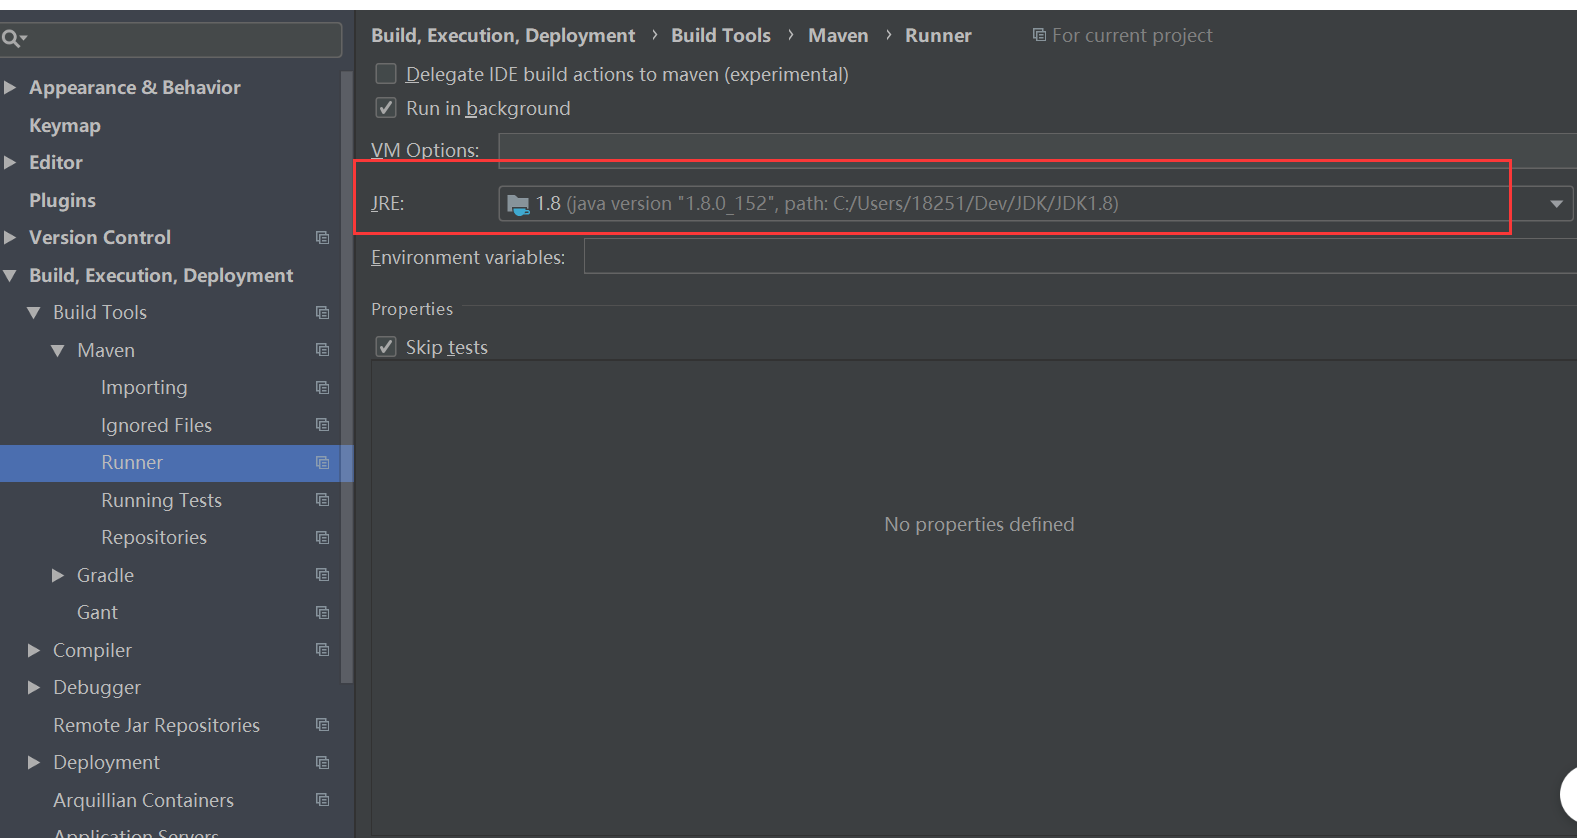
Task: Enable Delegate IDE build actions to maven
Action: click(x=385, y=74)
